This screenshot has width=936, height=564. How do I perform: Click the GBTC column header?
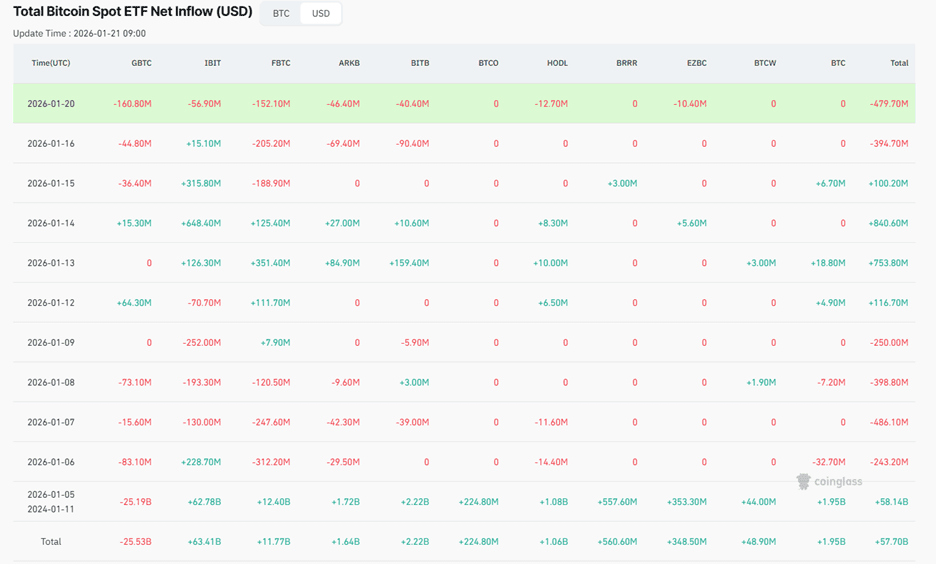tap(141, 63)
